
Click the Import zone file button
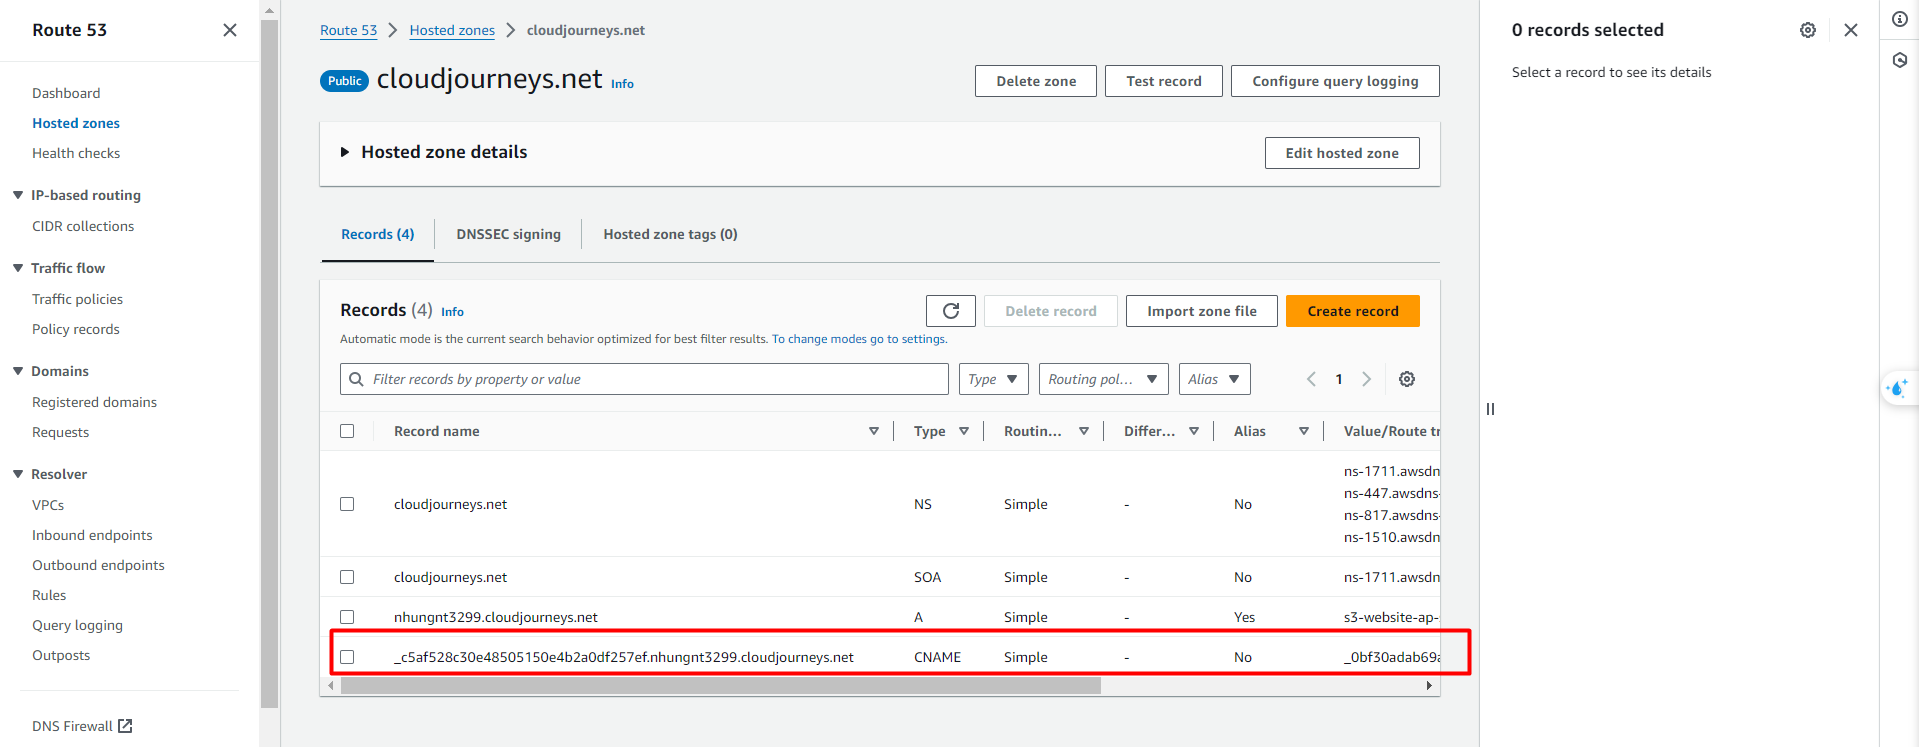click(1202, 311)
